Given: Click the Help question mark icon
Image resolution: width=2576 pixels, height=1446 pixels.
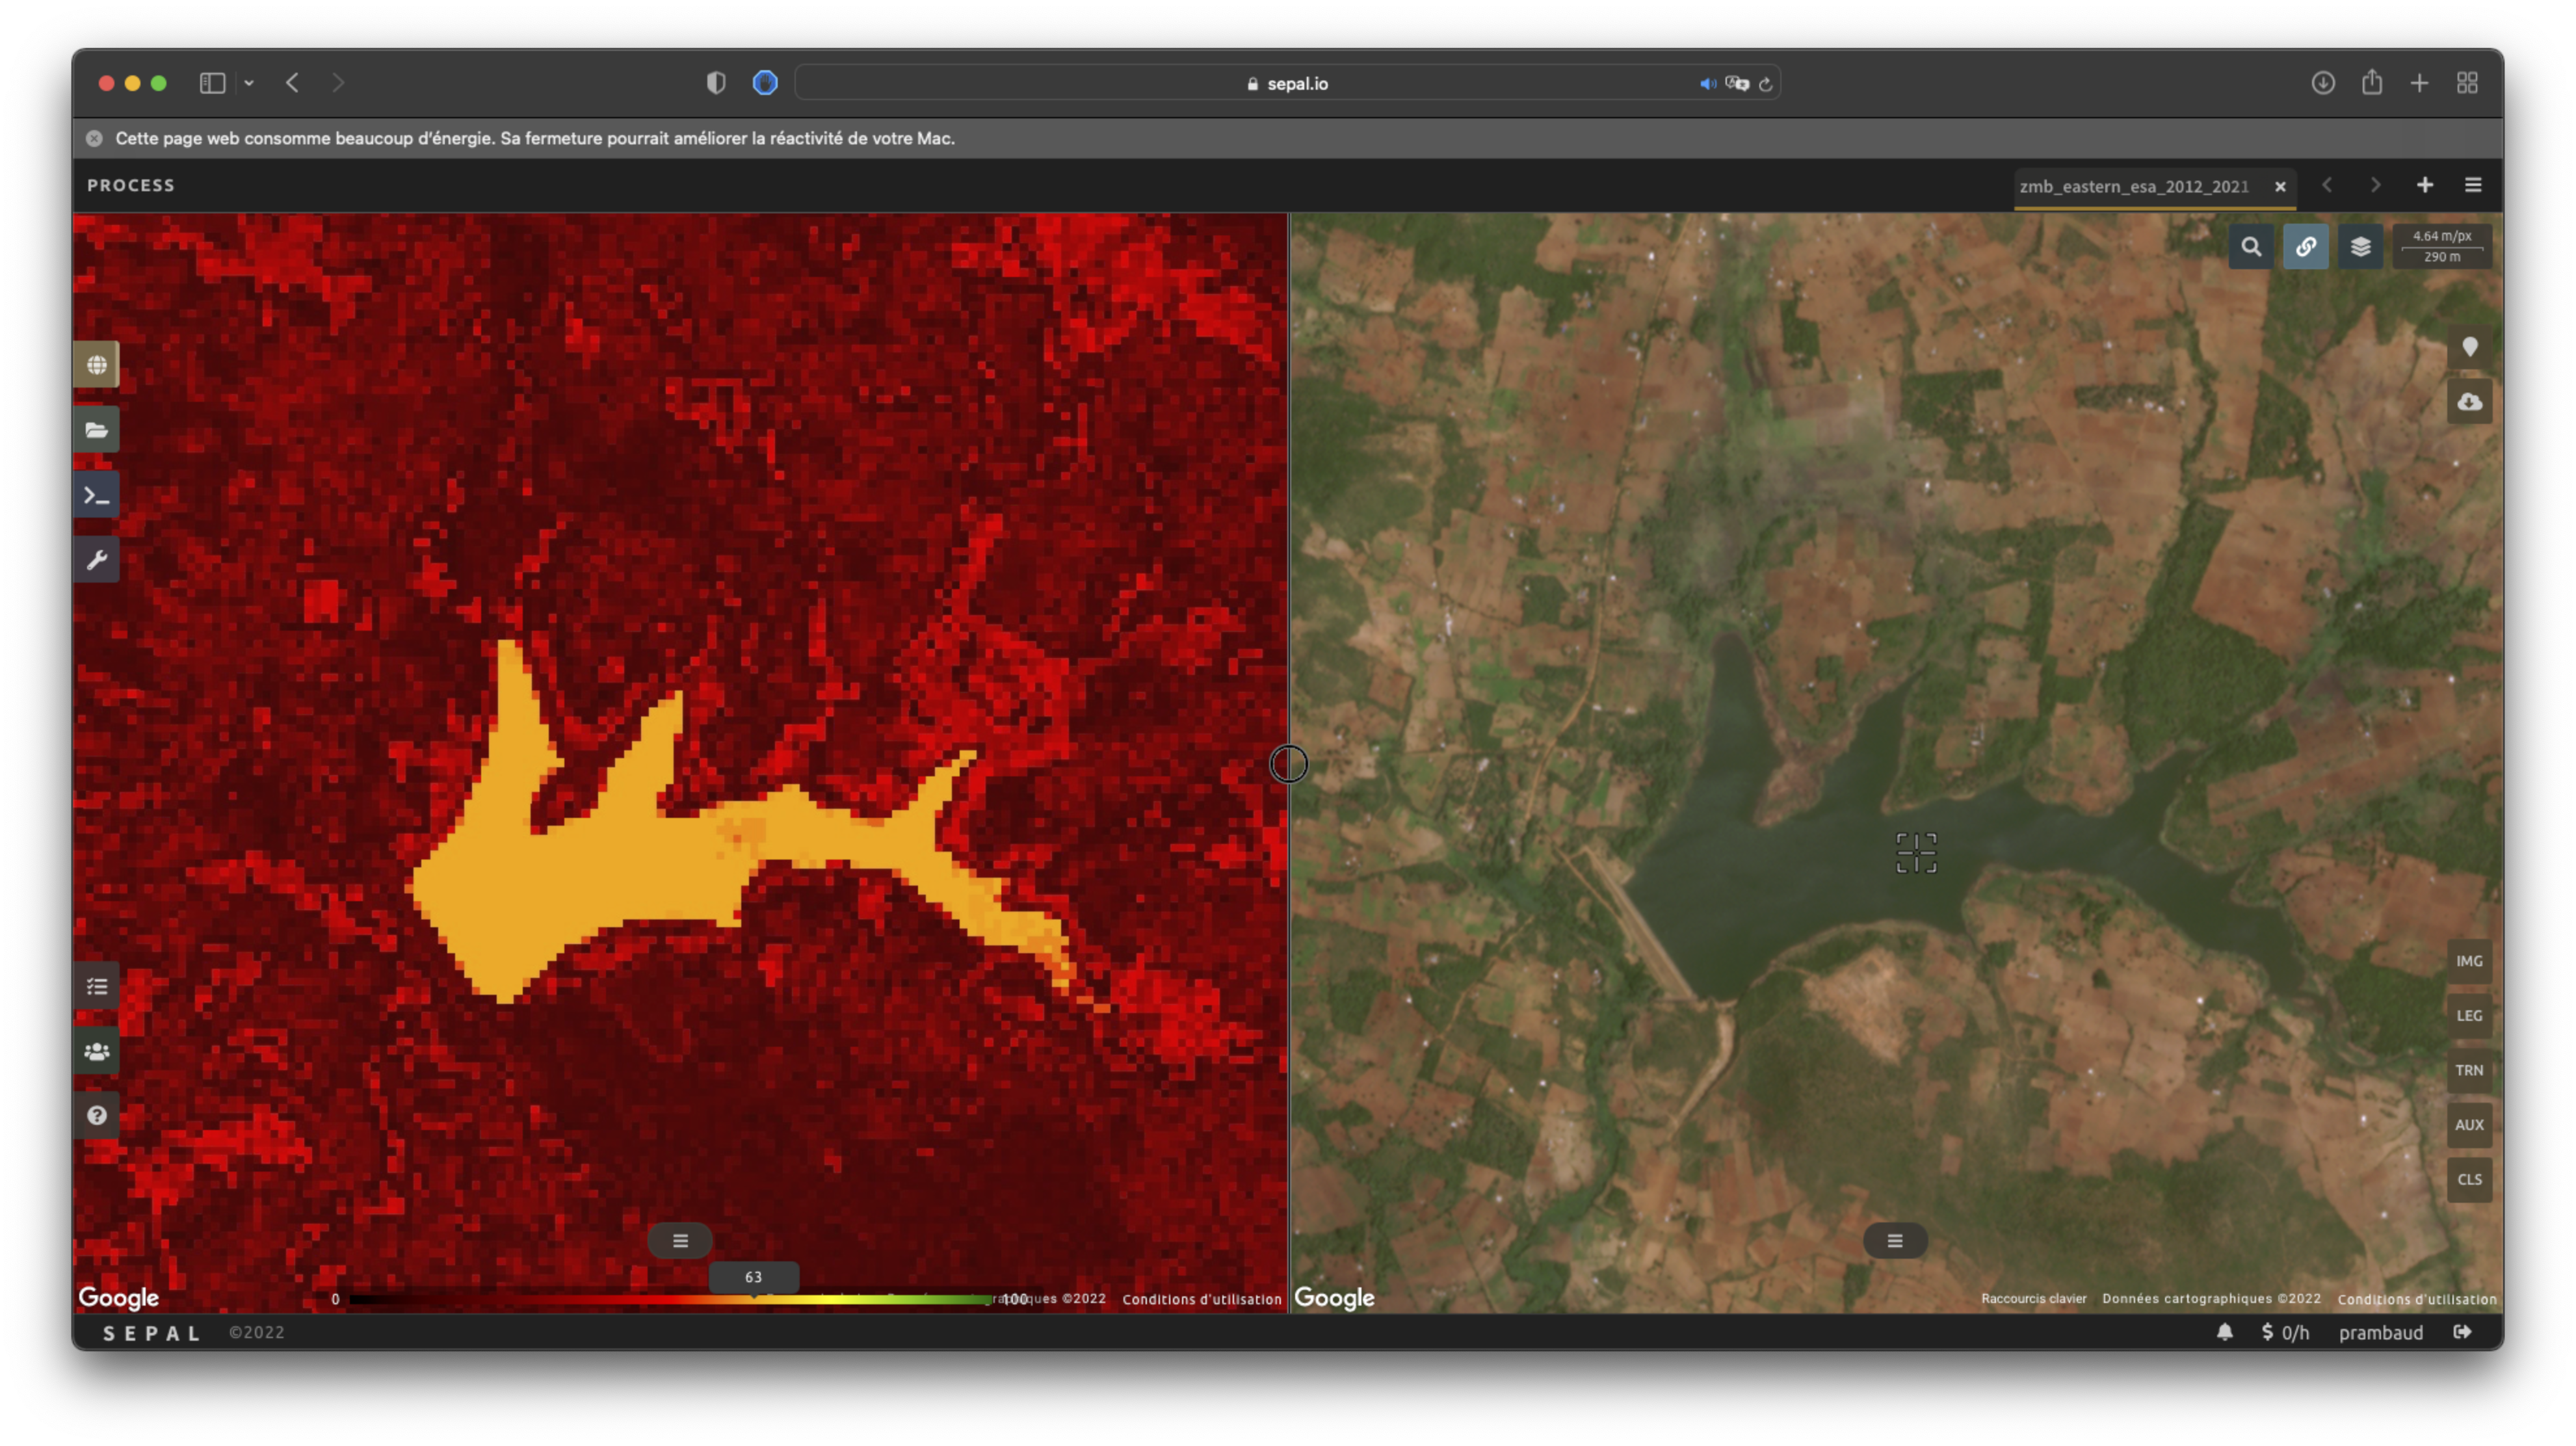Looking at the screenshot, I should pos(97,1116).
